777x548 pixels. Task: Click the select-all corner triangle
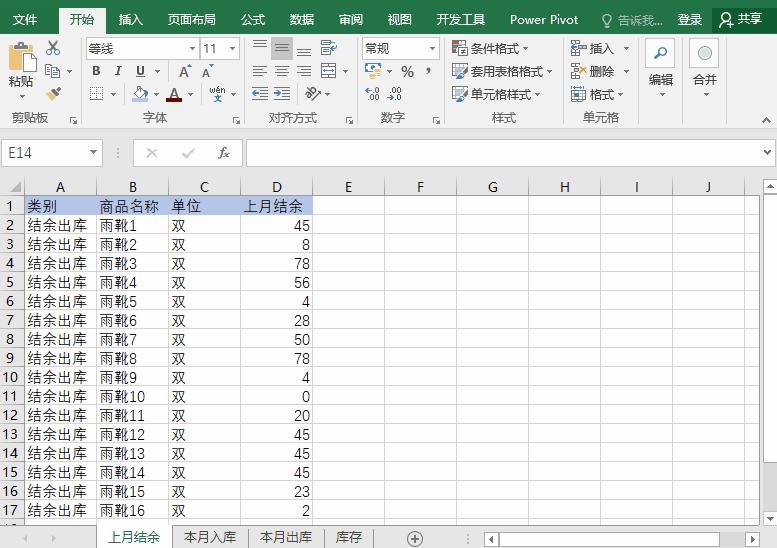coord(15,187)
